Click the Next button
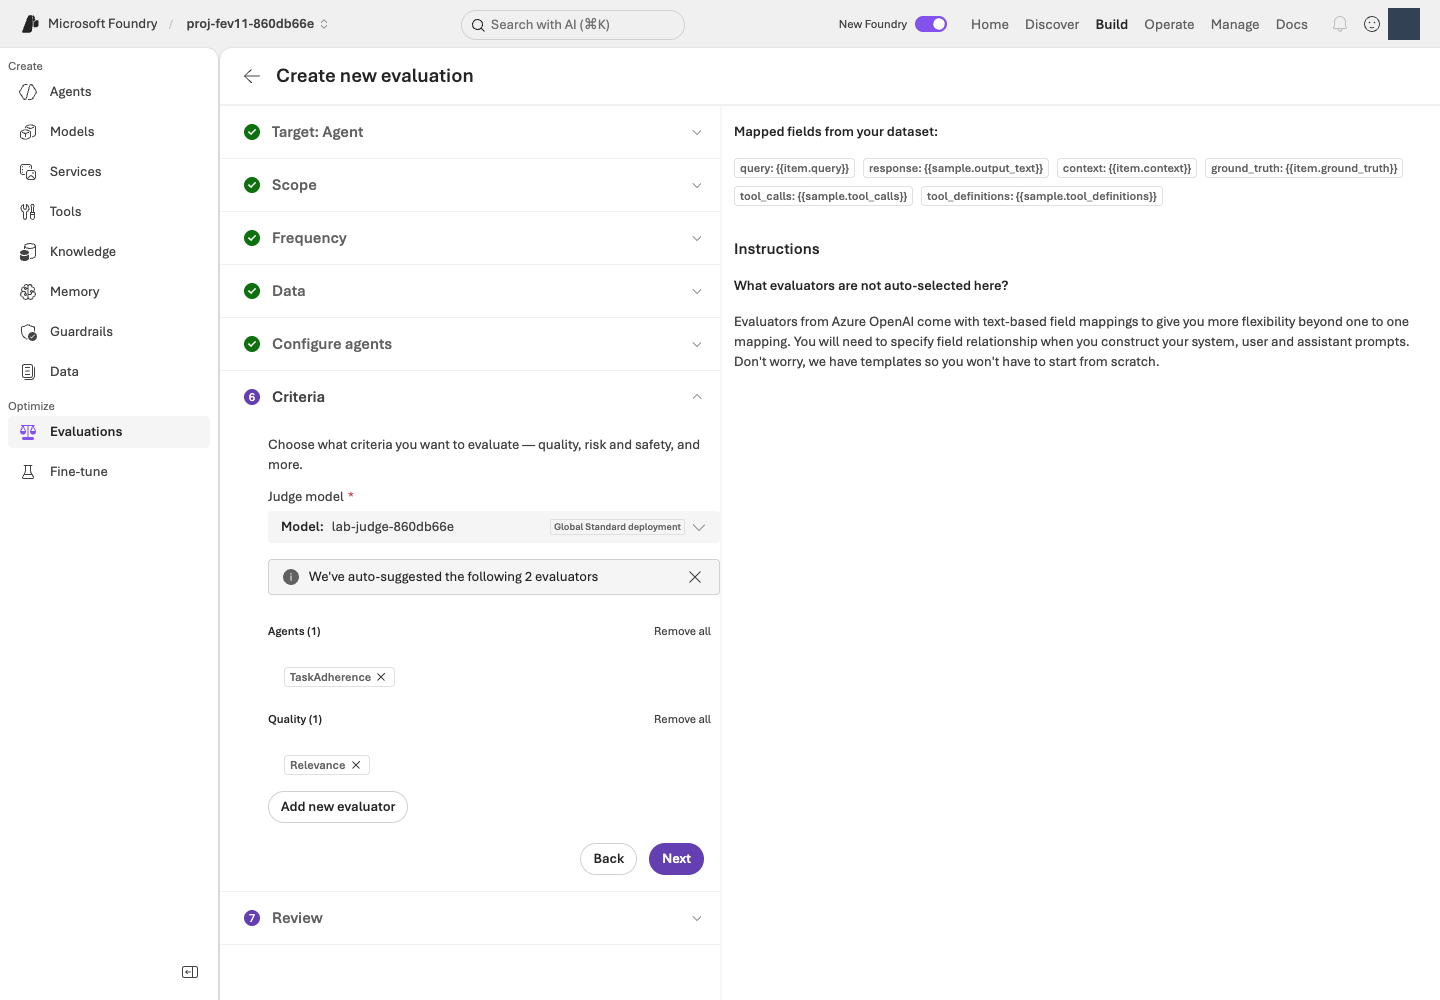 click(x=676, y=859)
